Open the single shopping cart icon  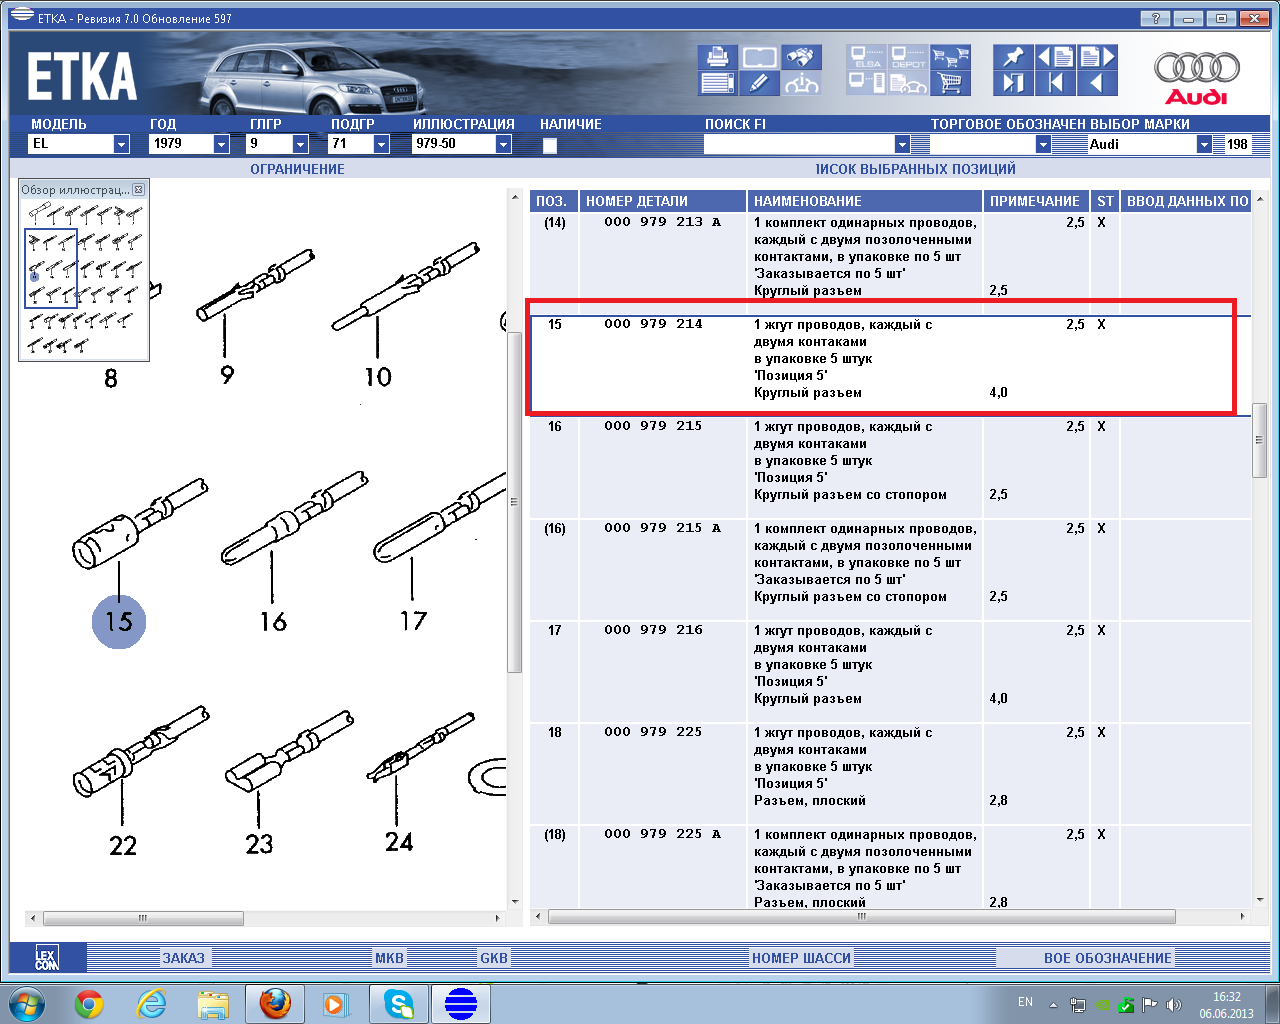pyautogui.click(x=950, y=83)
